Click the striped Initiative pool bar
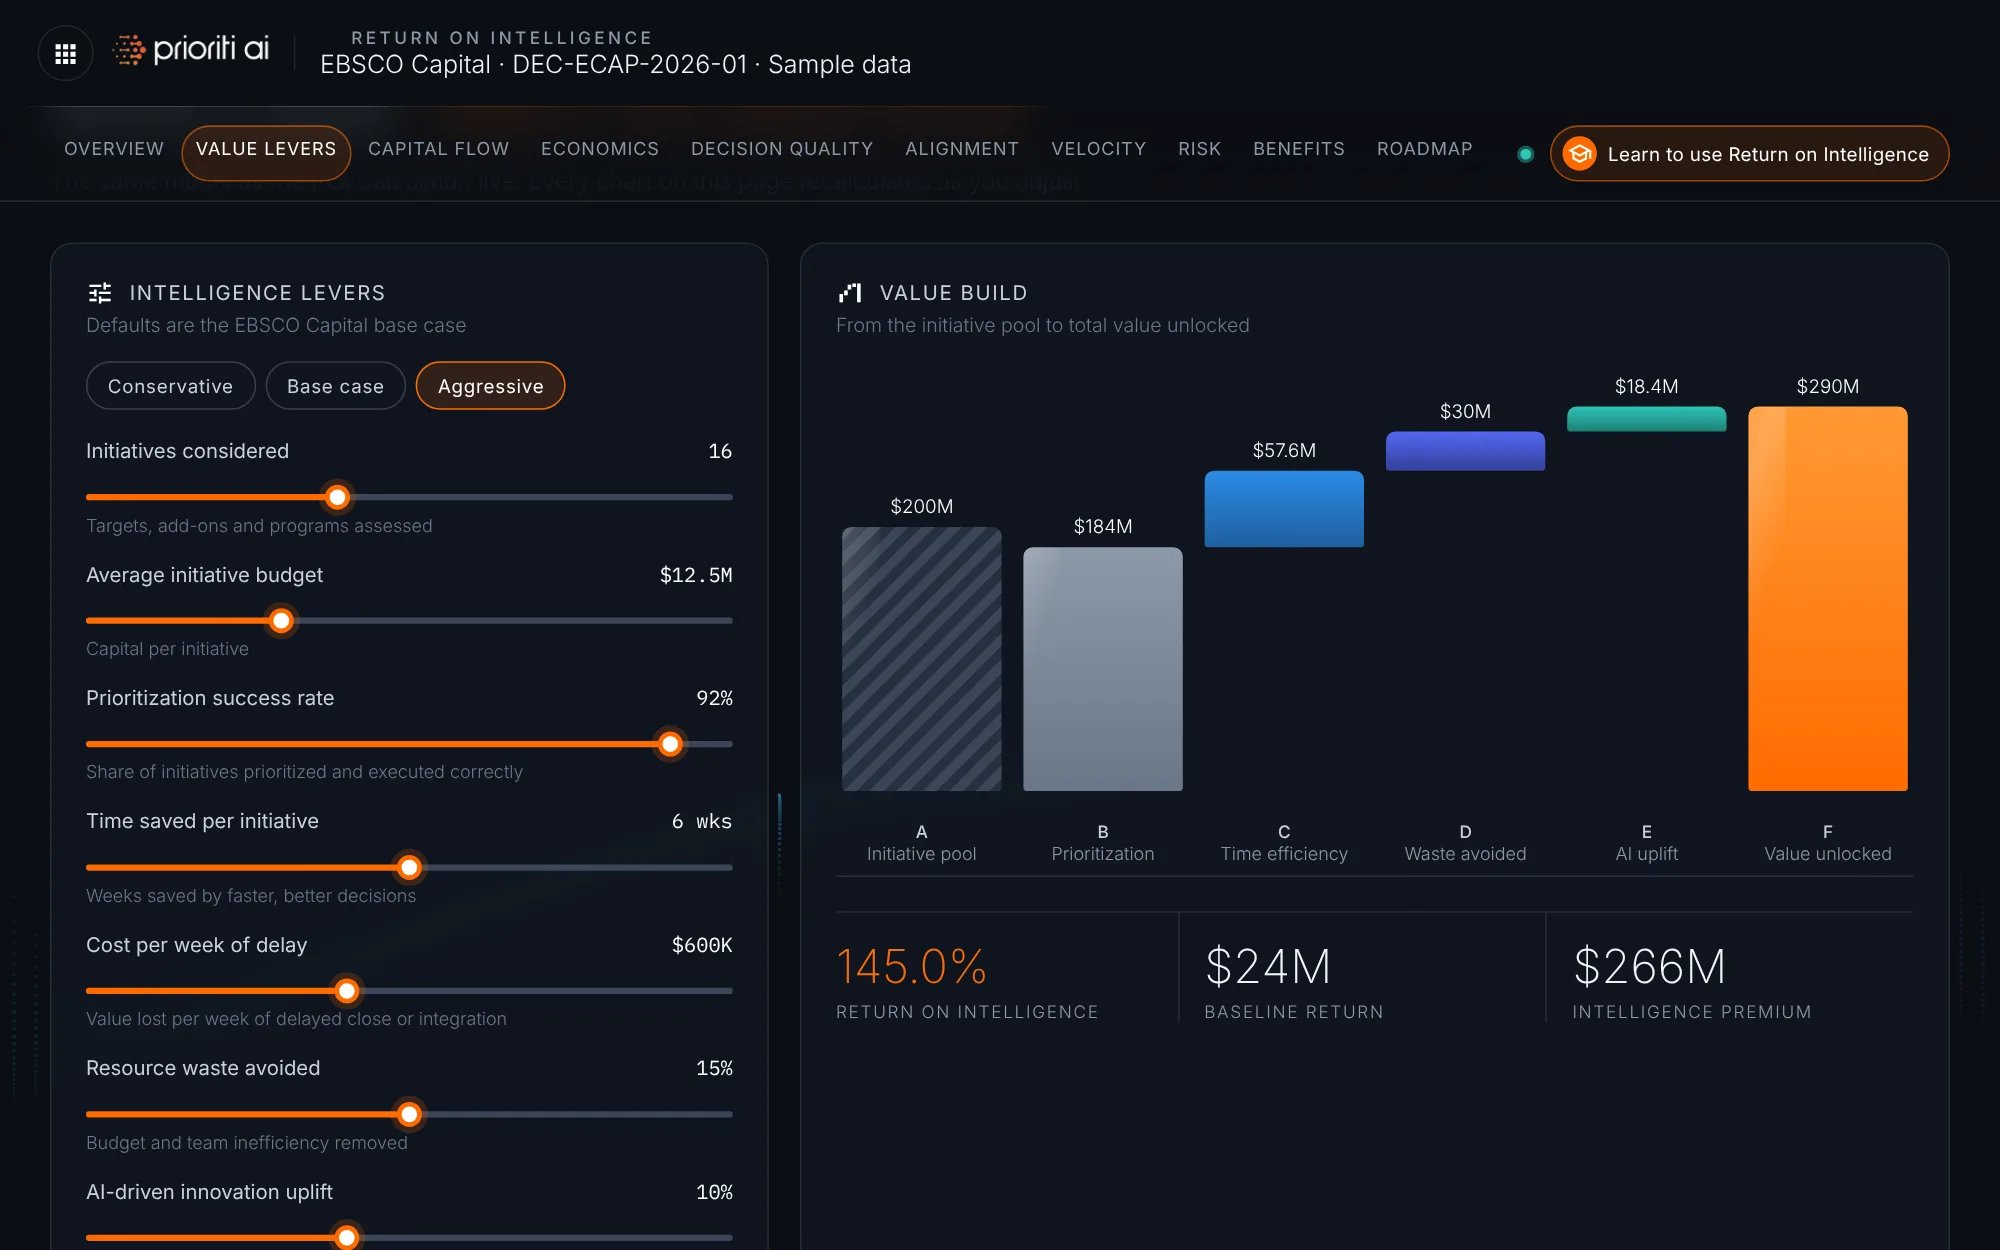Screen dimensions: 2000x1250 point(922,659)
